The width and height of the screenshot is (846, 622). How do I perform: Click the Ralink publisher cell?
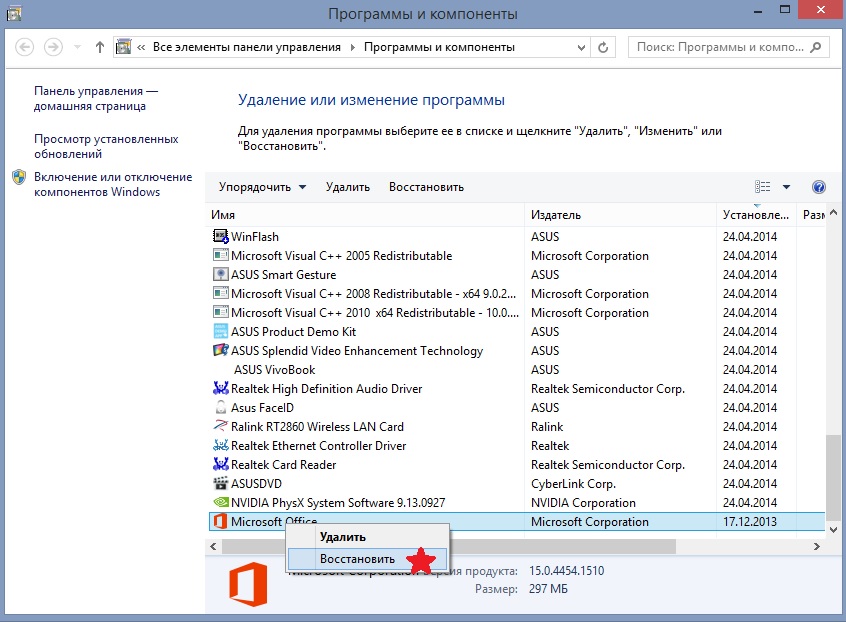[x=547, y=427]
